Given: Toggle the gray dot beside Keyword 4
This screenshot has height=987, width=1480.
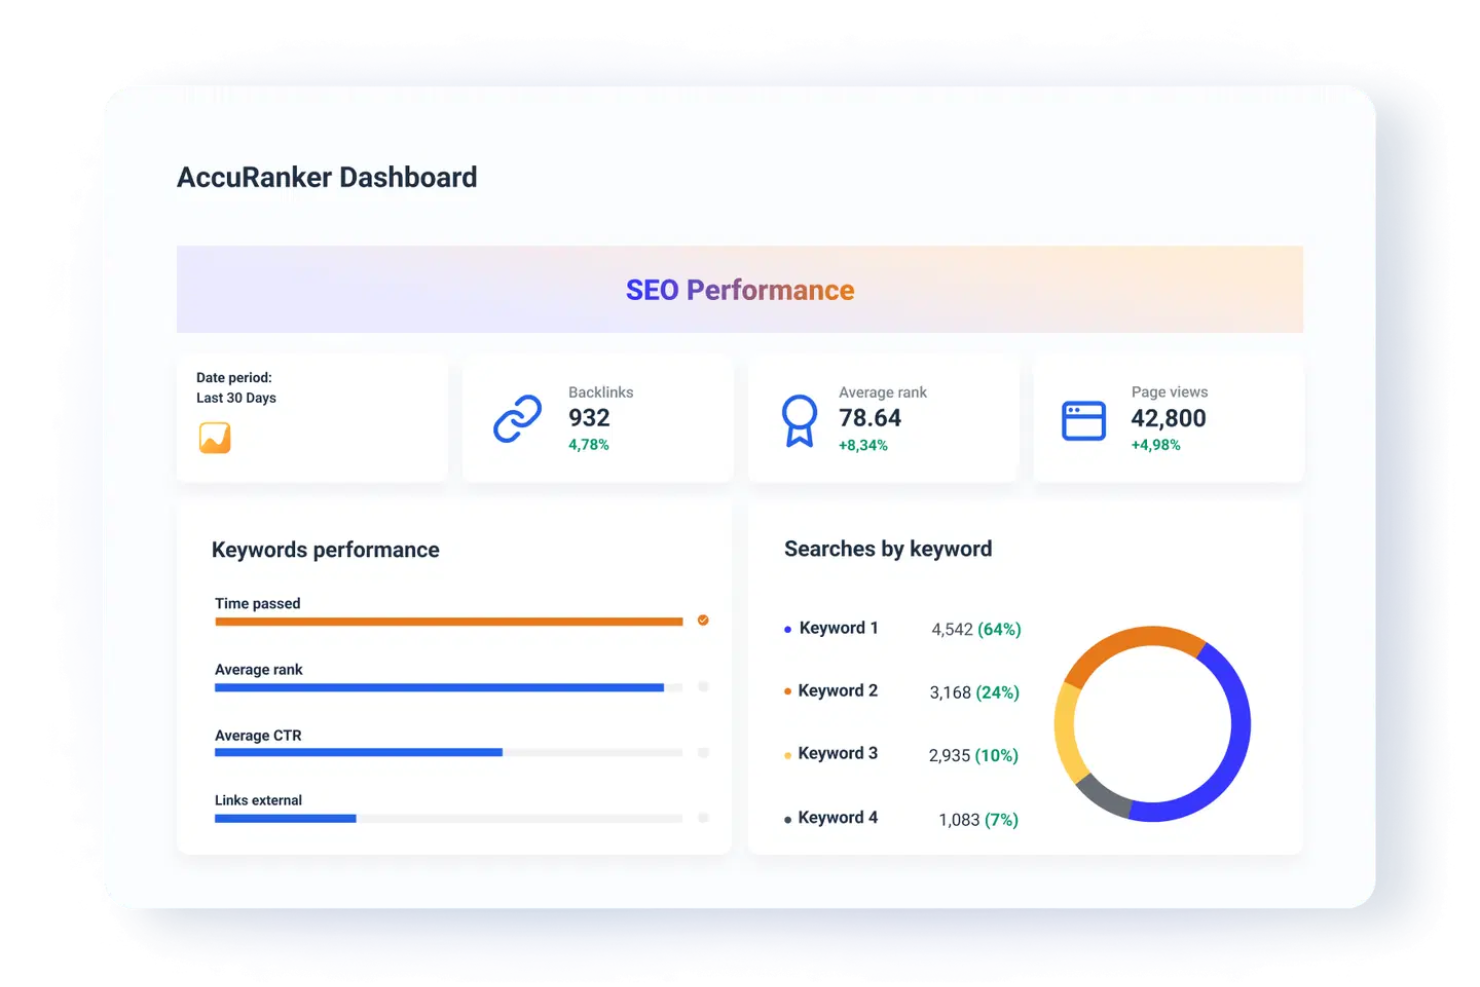Looking at the screenshot, I should (x=786, y=818).
